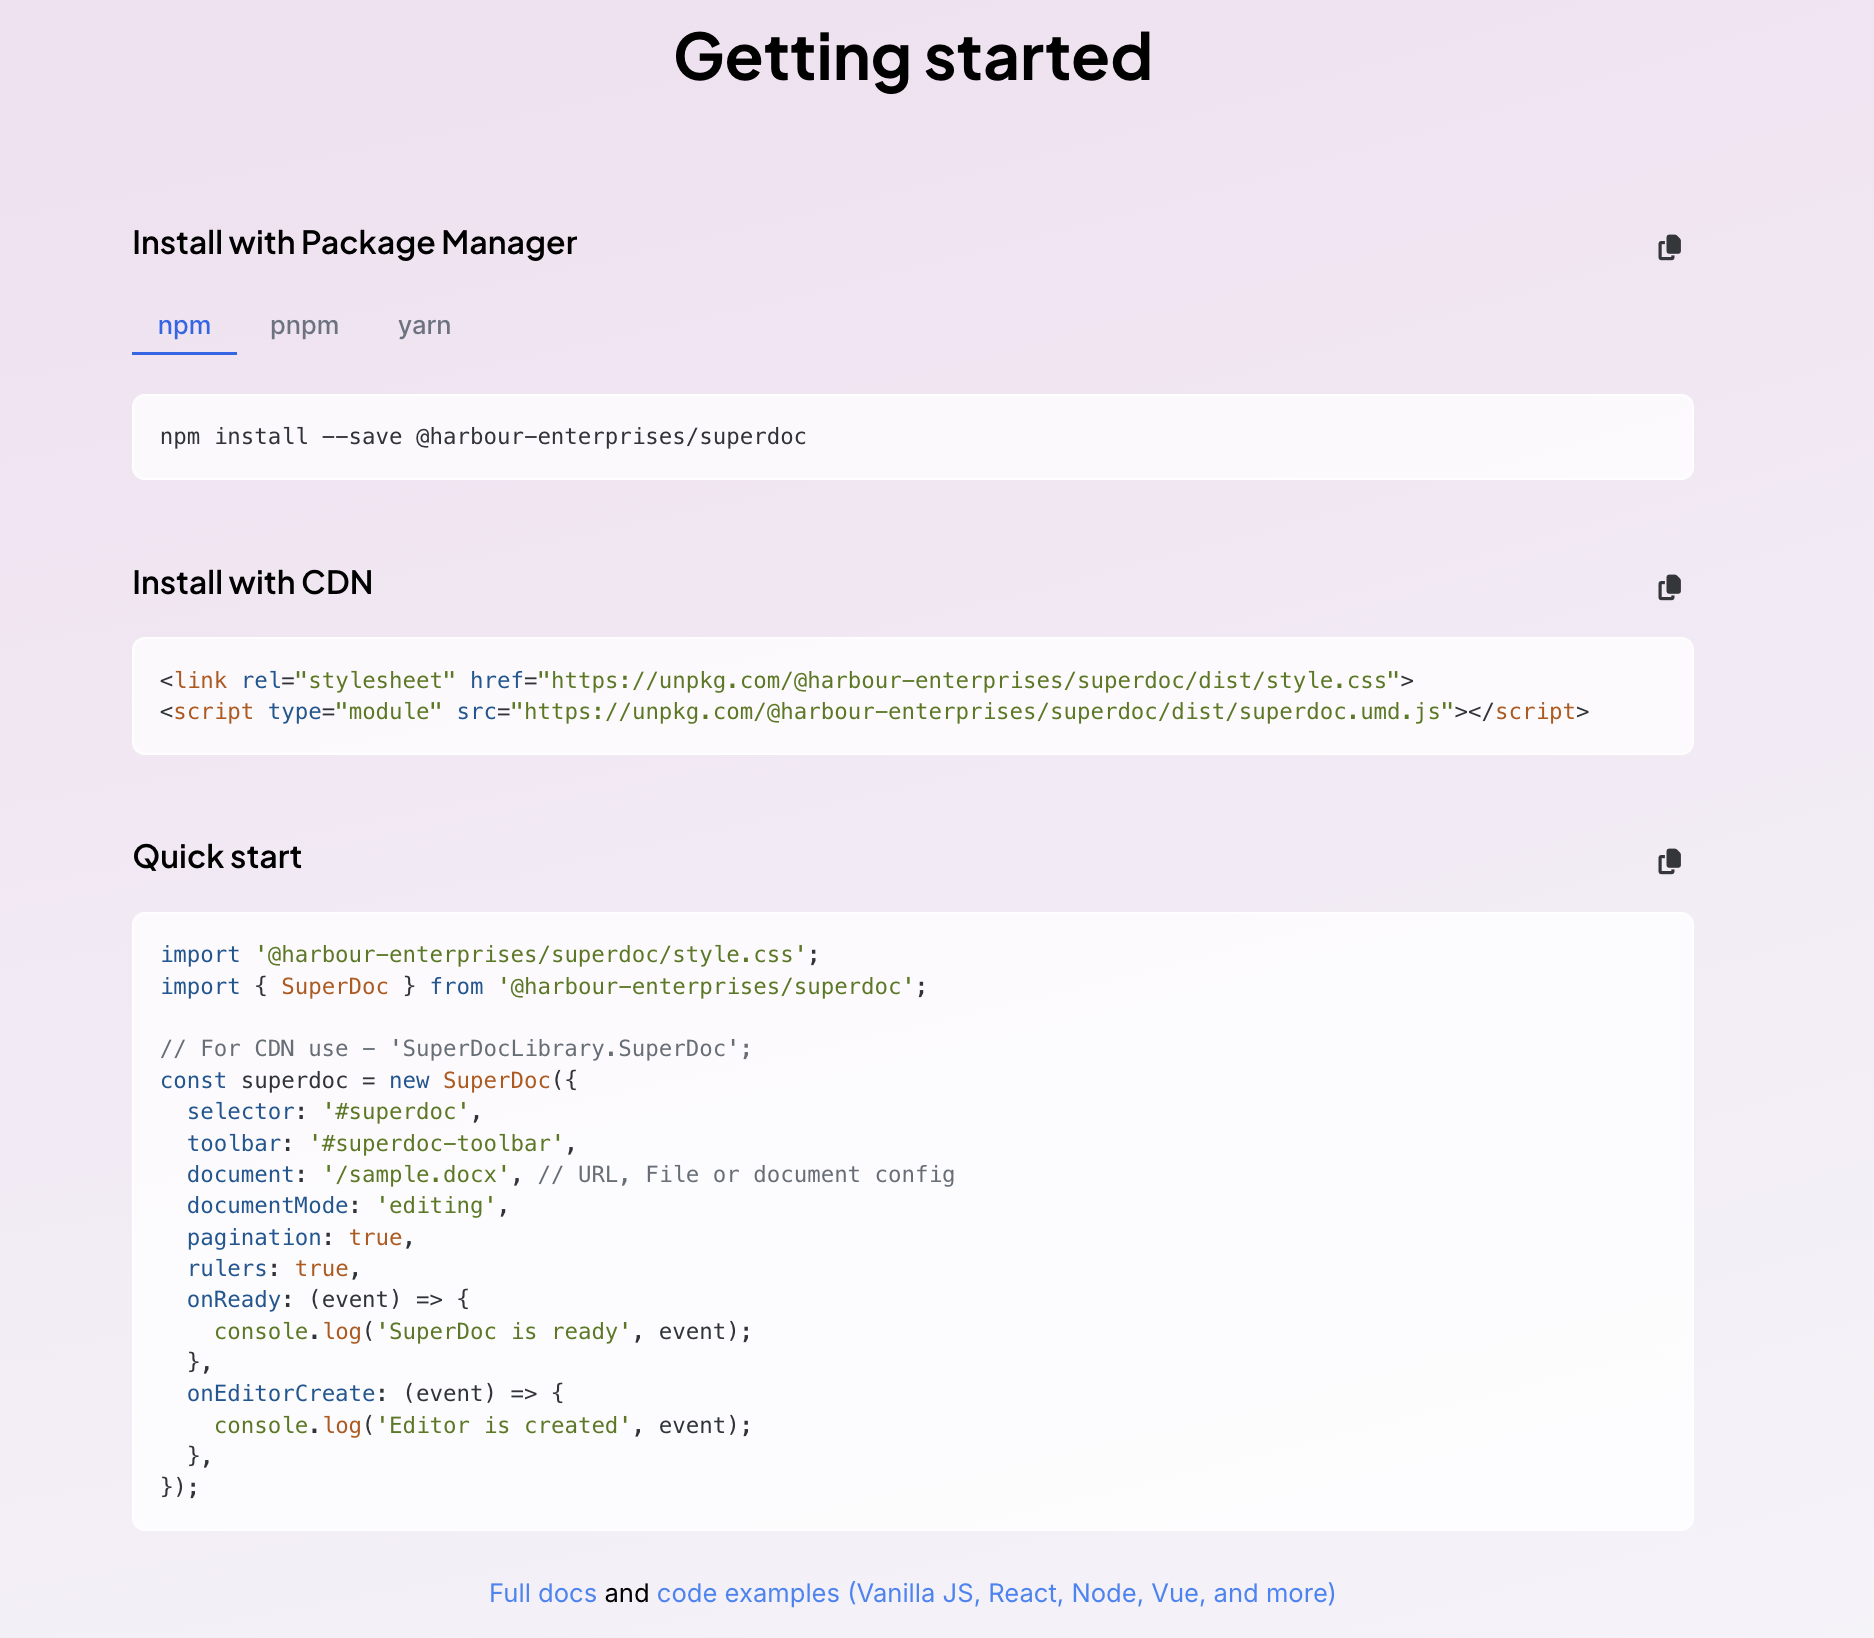Open the code examples link

coord(995,1593)
